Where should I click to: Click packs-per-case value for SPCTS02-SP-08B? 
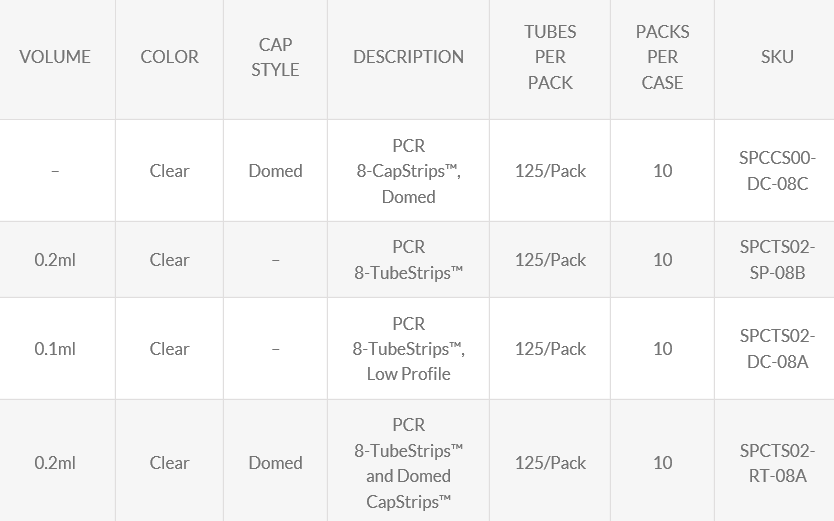(662, 260)
